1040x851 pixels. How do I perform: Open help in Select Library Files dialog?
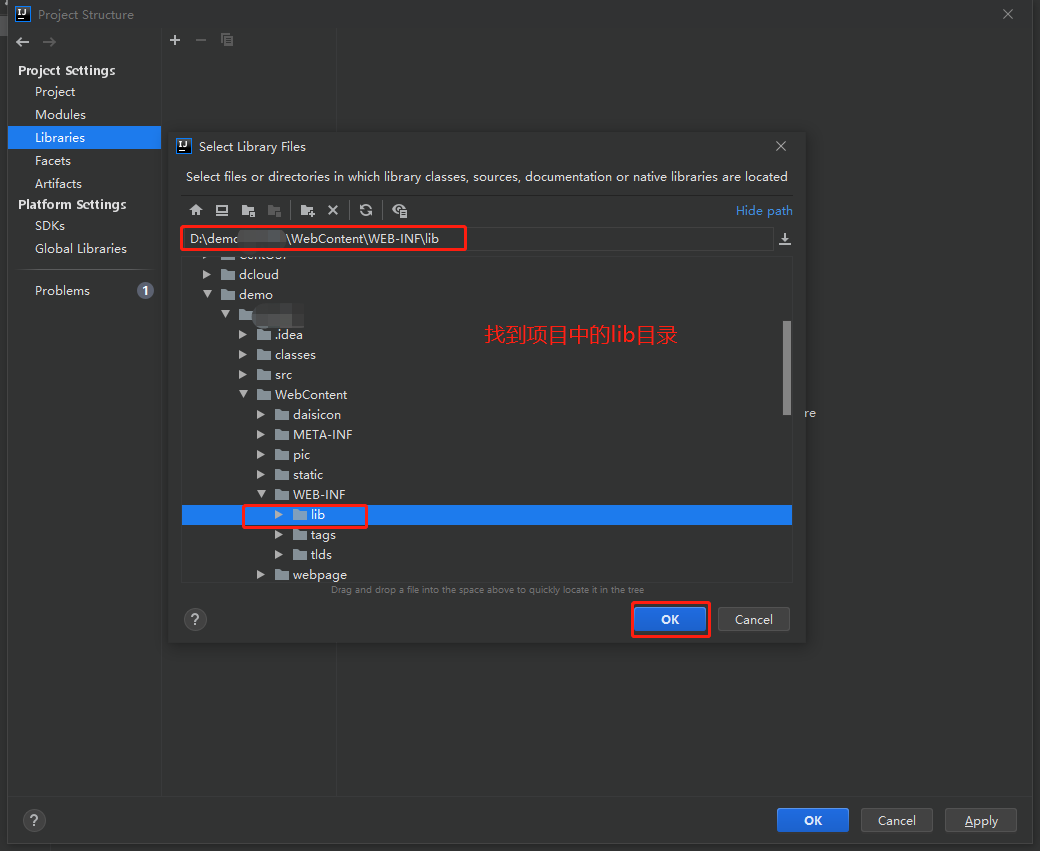pyautogui.click(x=195, y=620)
